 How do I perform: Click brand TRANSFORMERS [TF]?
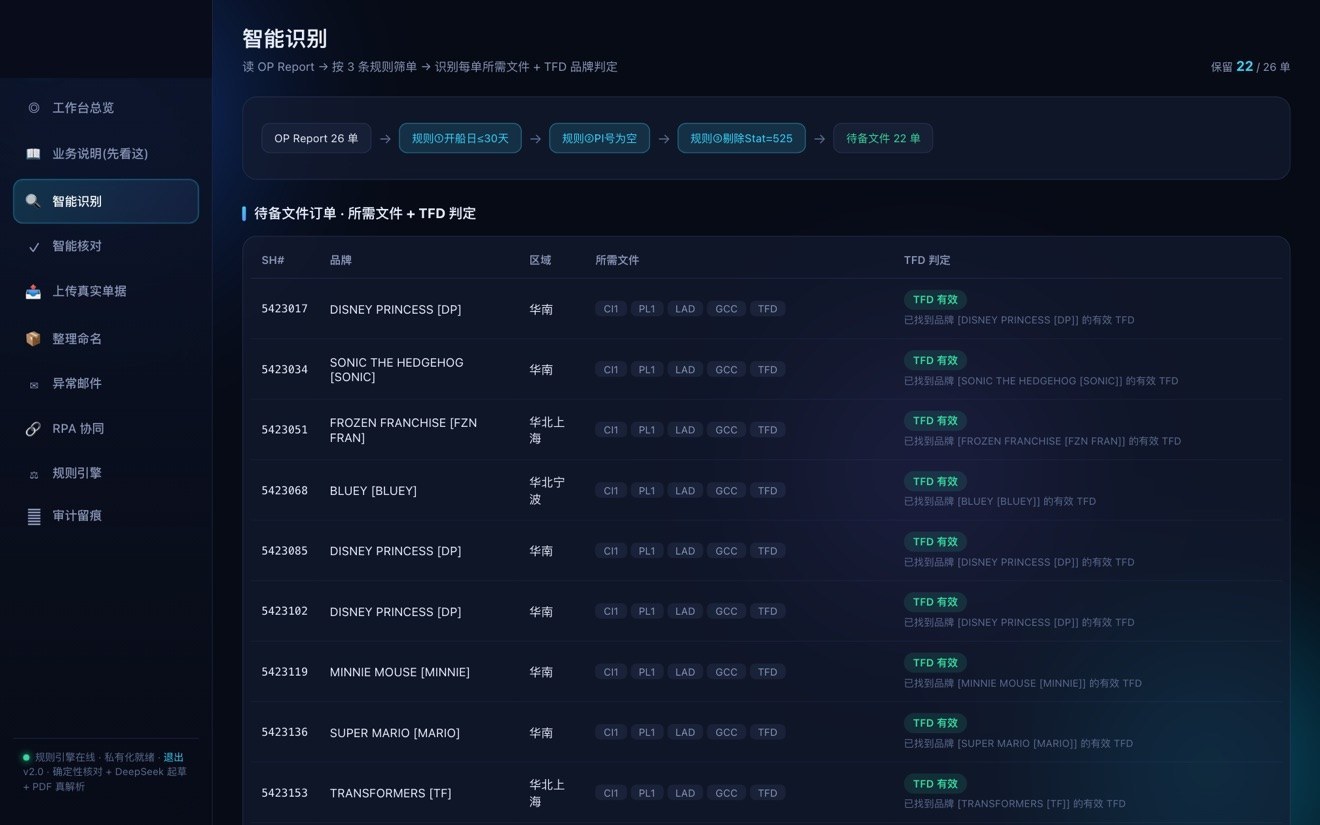coord(391,793)
